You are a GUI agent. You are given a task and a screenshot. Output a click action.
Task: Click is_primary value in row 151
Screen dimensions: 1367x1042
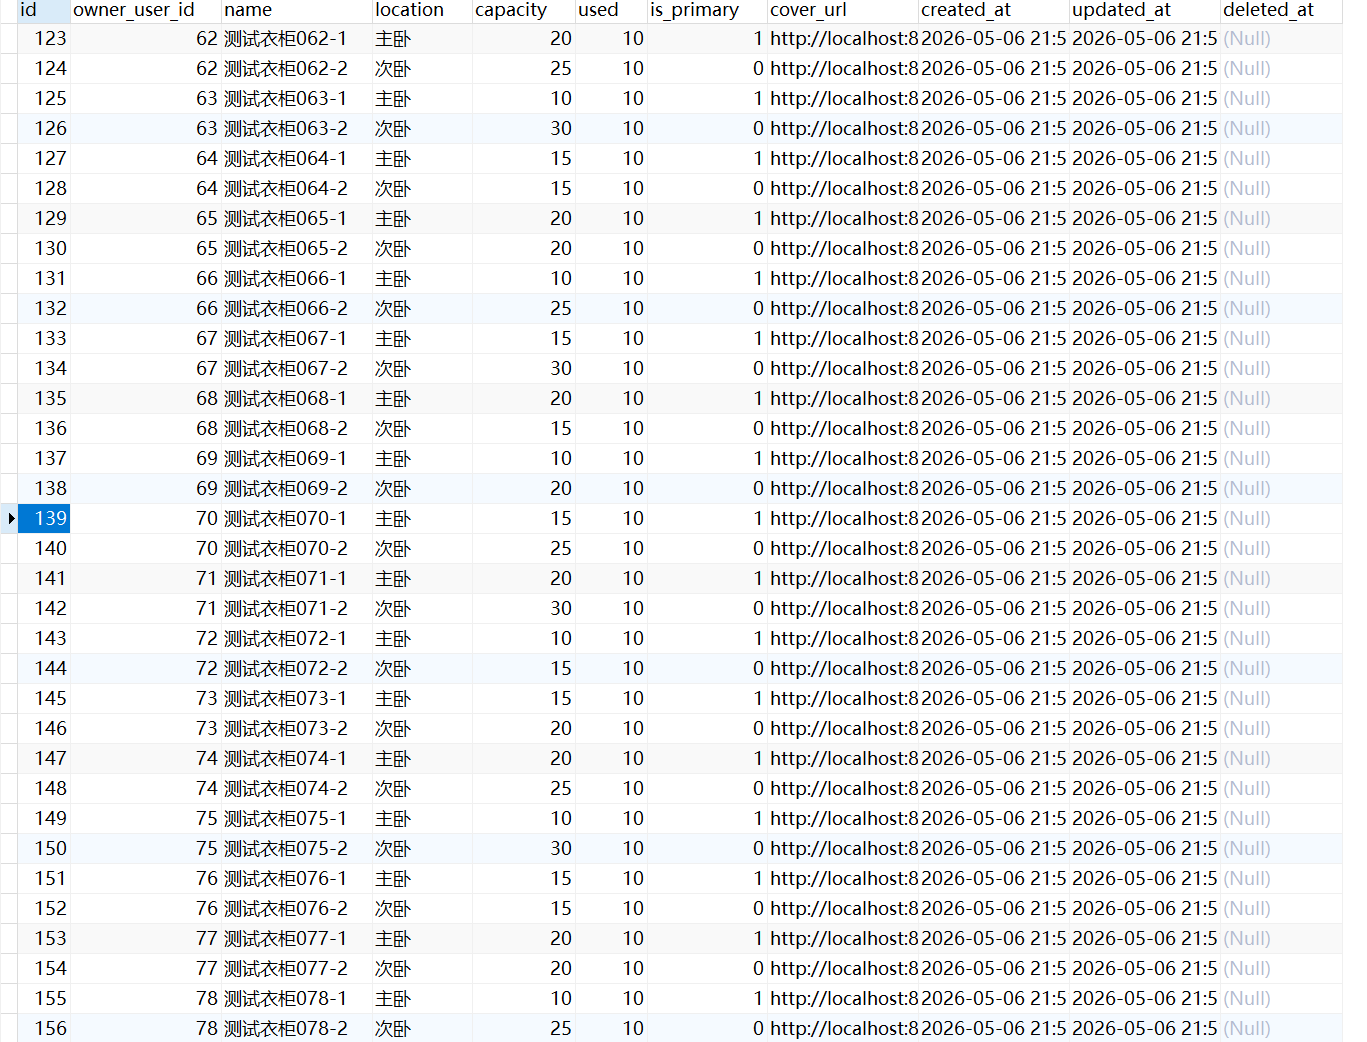tap(707, 878)
